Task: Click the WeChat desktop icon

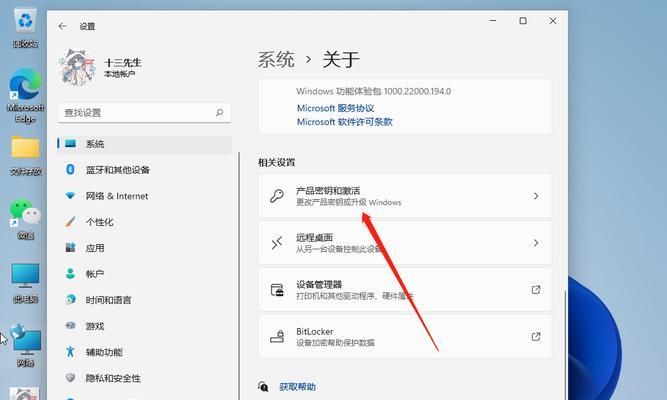Action: [x=25, y=219]
